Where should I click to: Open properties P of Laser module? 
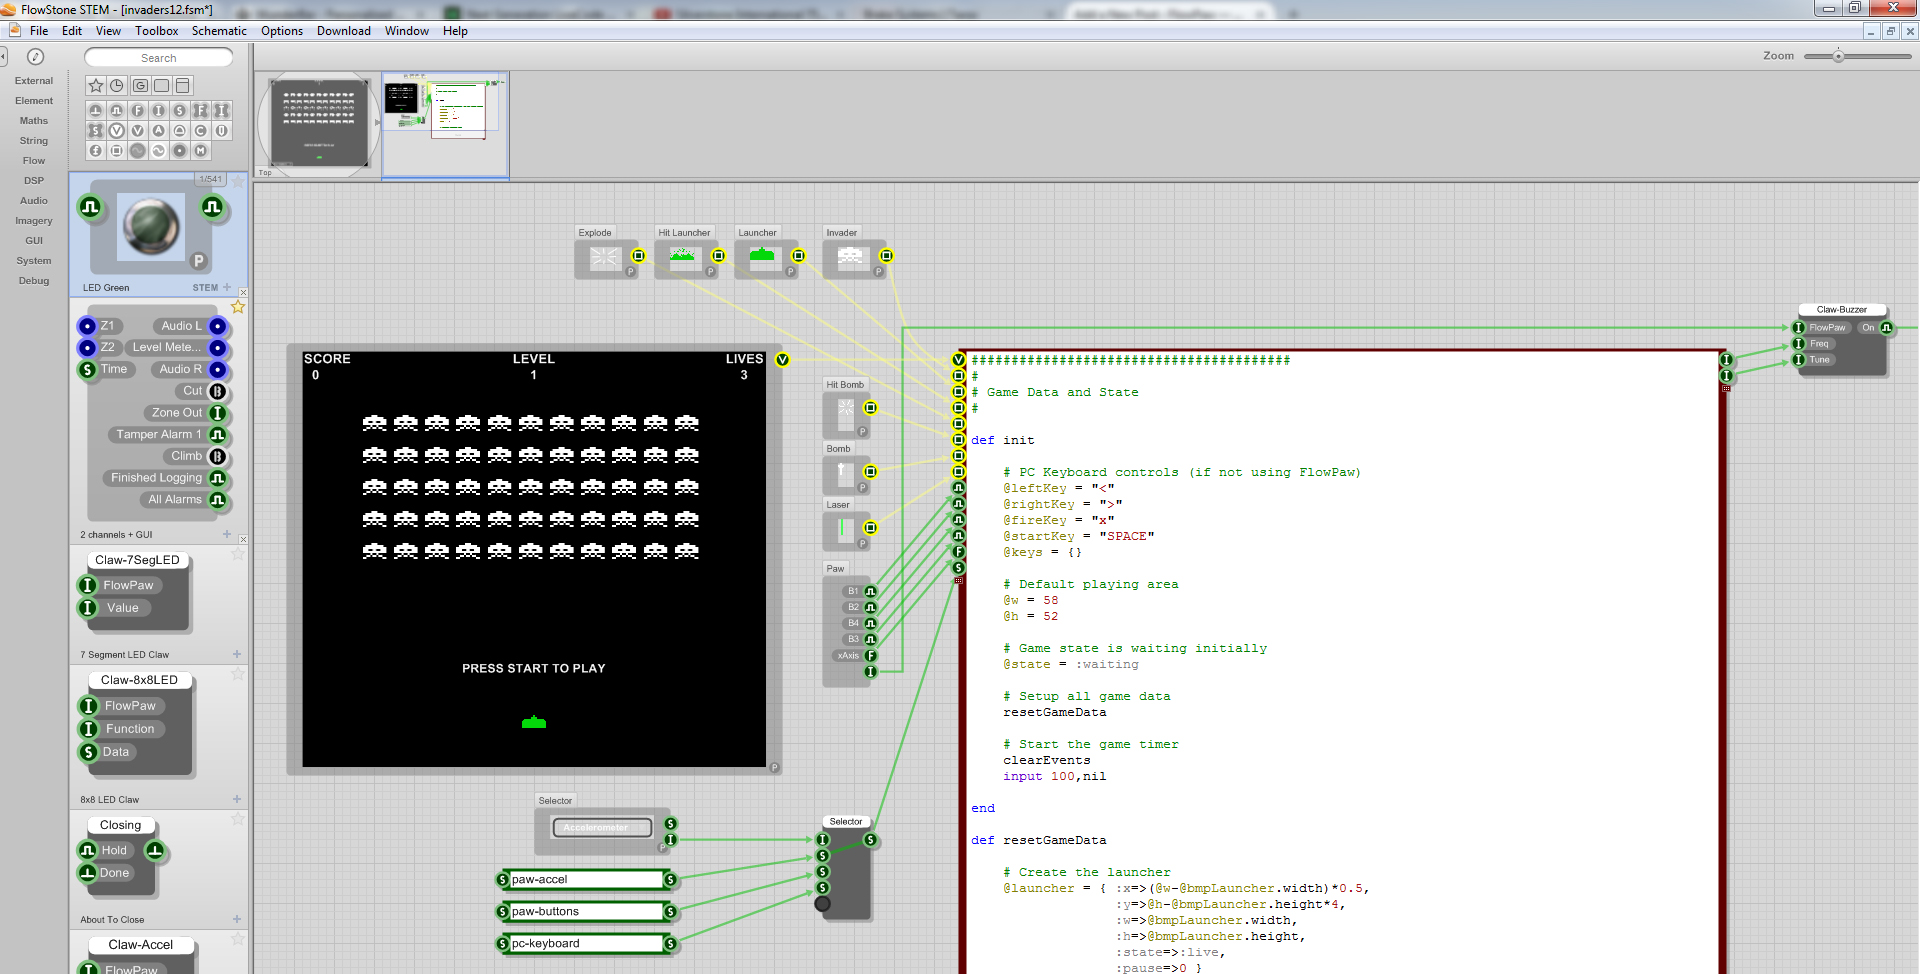[x=862, y=544]
